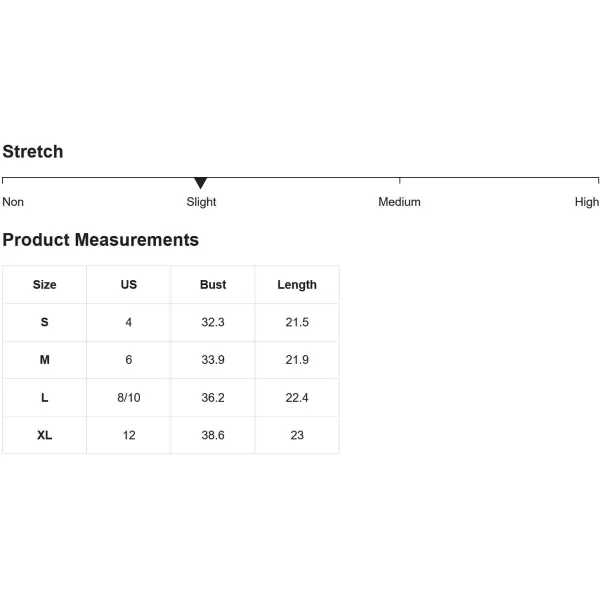
Task: Click the 32.3 bust value cell
Action: (x=213, y=322)
